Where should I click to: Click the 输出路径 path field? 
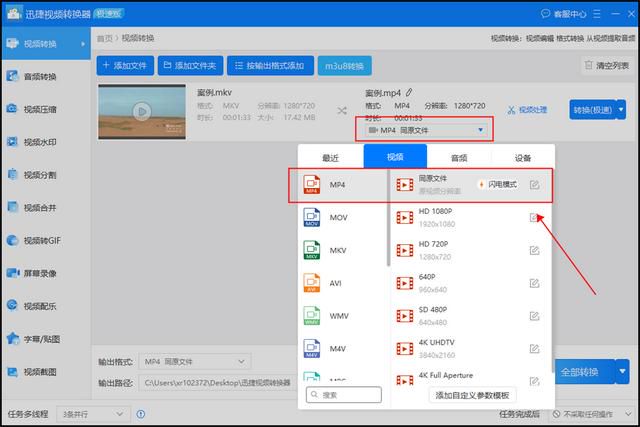point(218,383)
